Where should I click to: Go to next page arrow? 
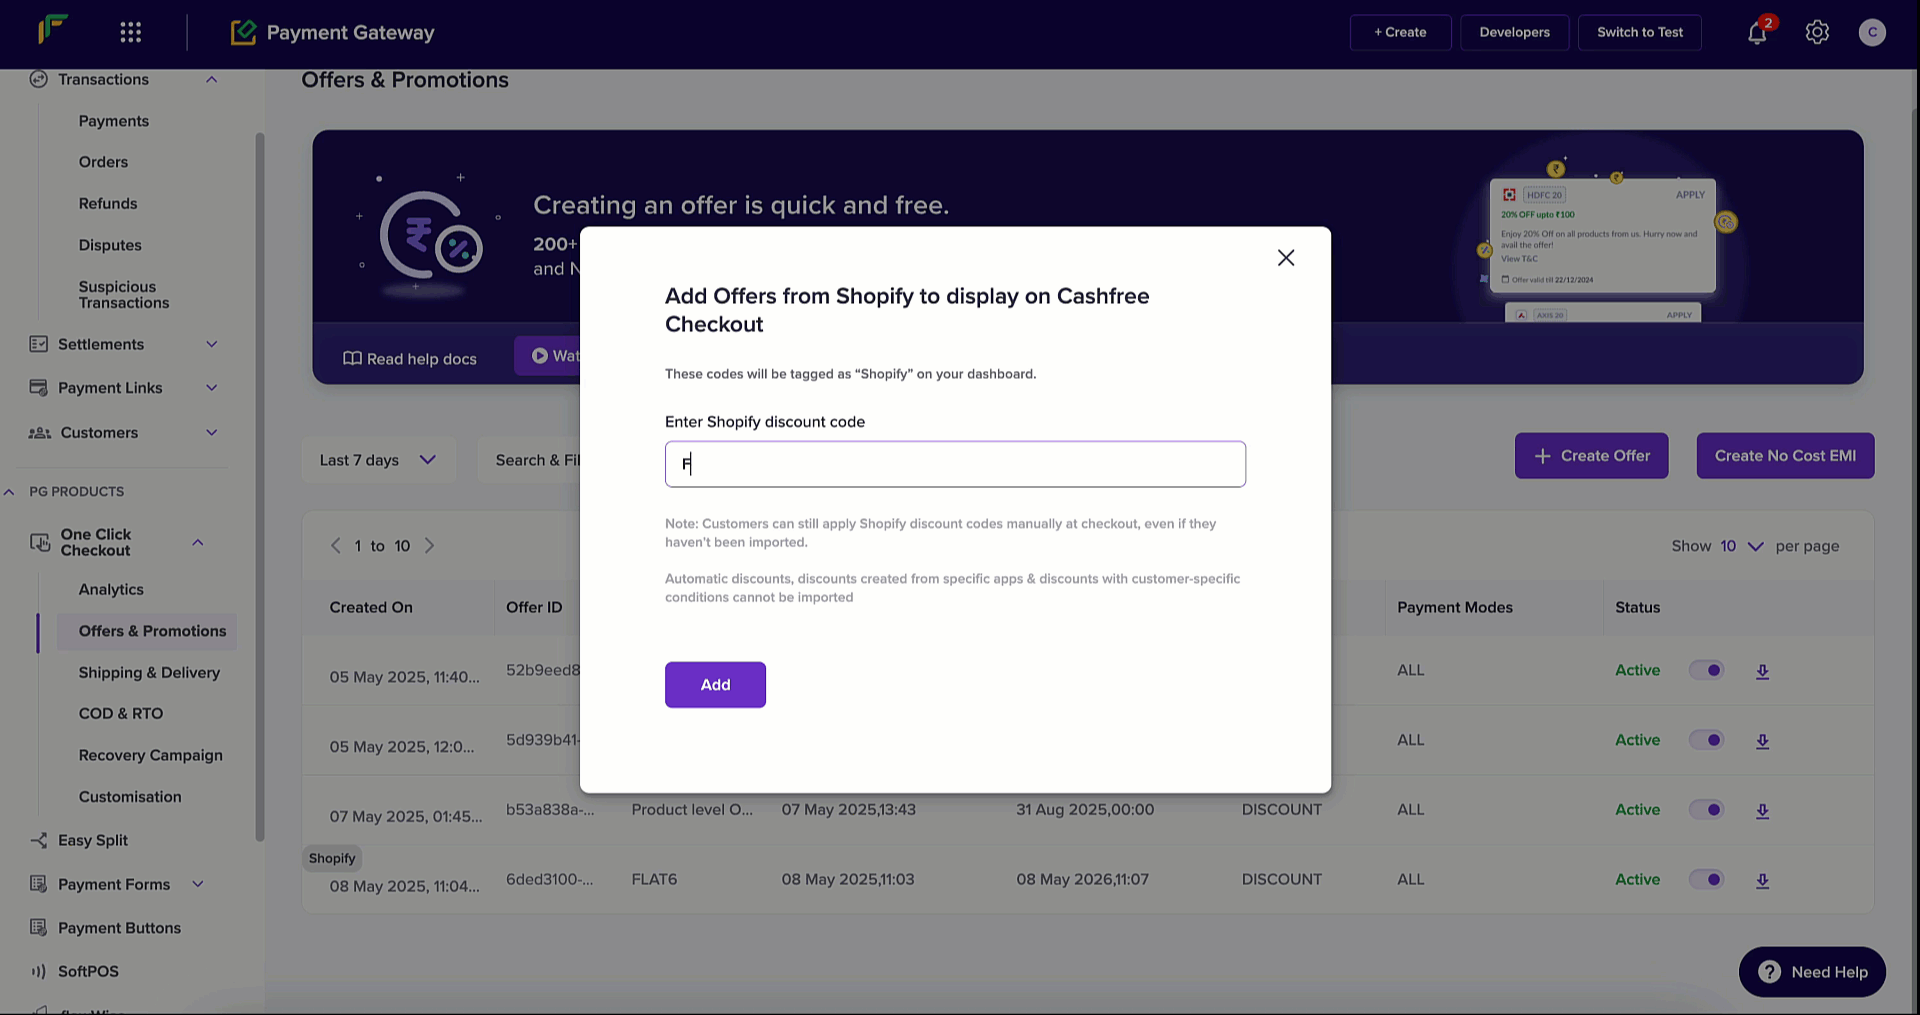(x=429, y=546)
